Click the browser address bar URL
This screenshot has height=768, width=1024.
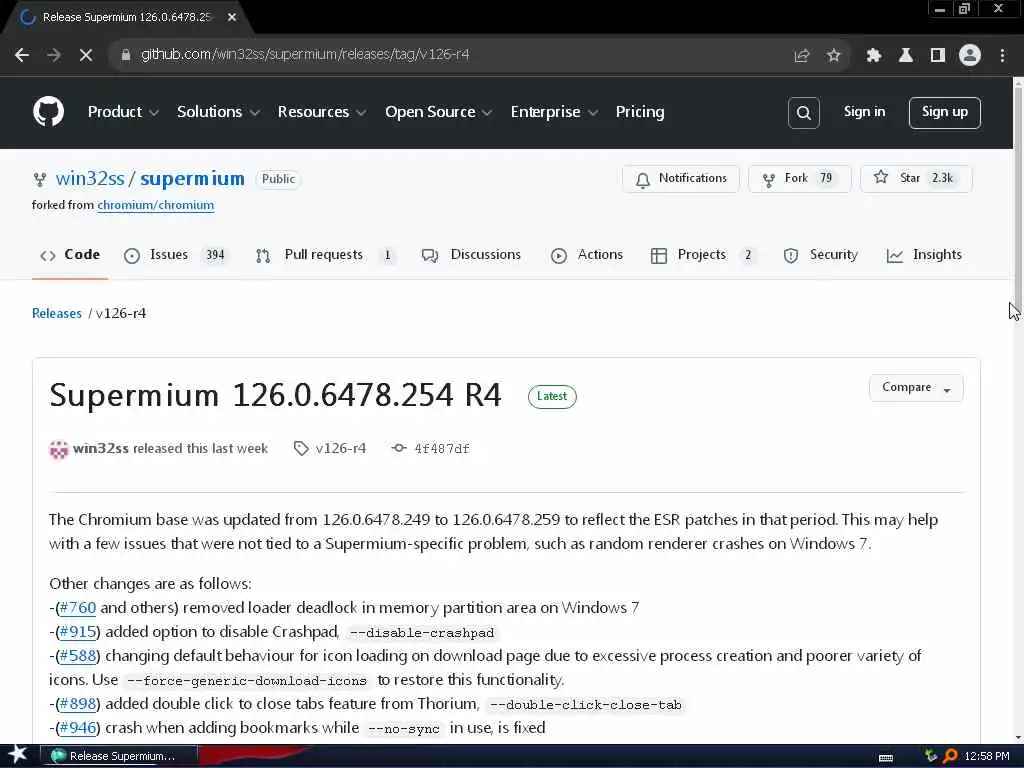coord(305,55)
